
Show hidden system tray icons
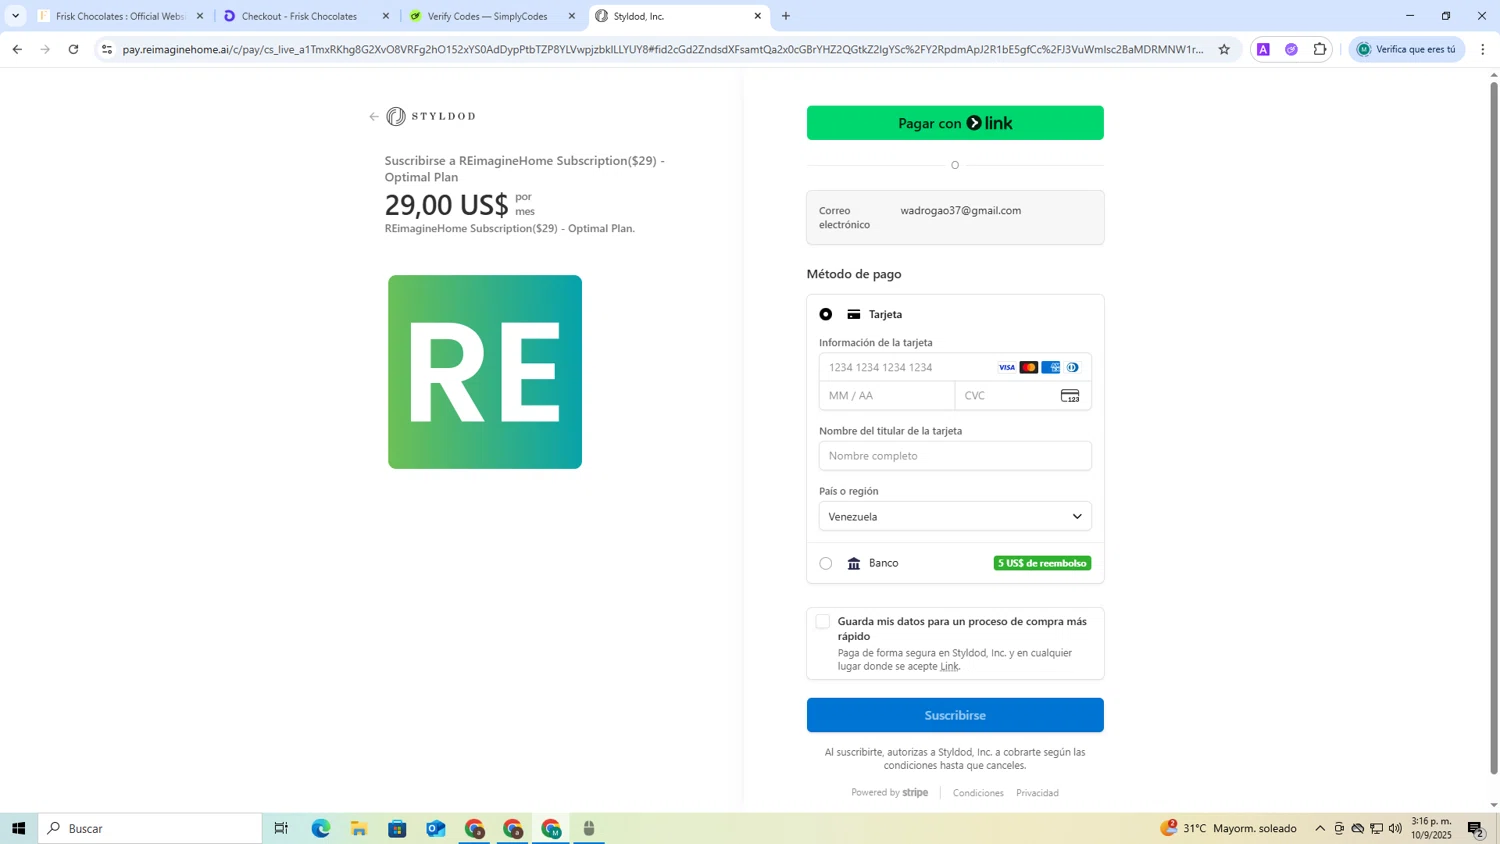(1320, 828)
